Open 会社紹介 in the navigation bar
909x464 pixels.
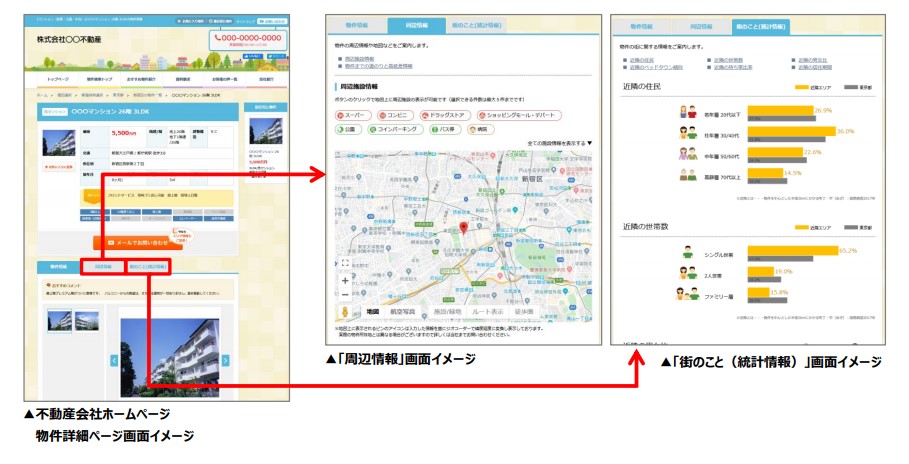point(266,79)
